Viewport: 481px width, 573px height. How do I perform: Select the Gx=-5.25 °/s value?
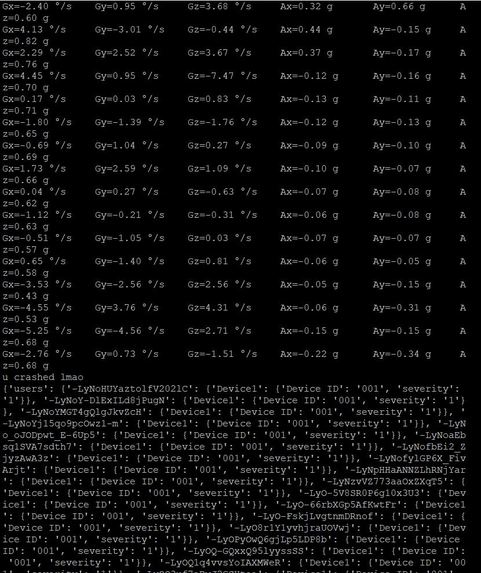[37, 331]
